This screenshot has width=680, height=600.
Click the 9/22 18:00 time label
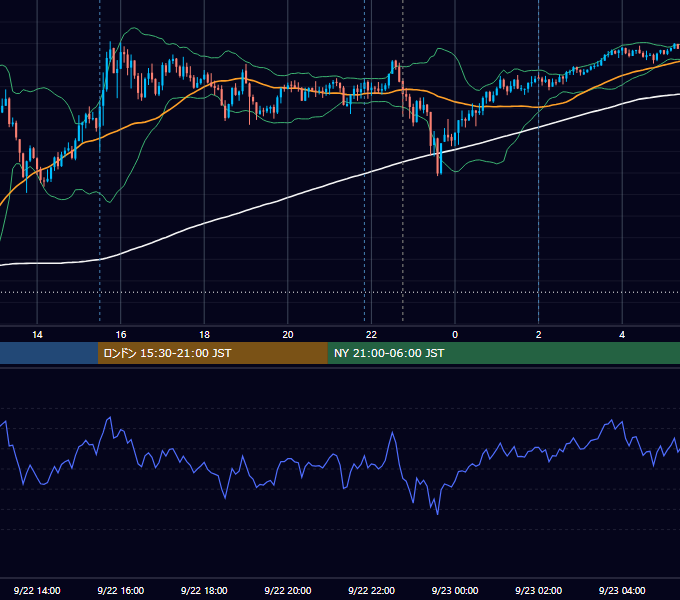click(x=204, y=590)
